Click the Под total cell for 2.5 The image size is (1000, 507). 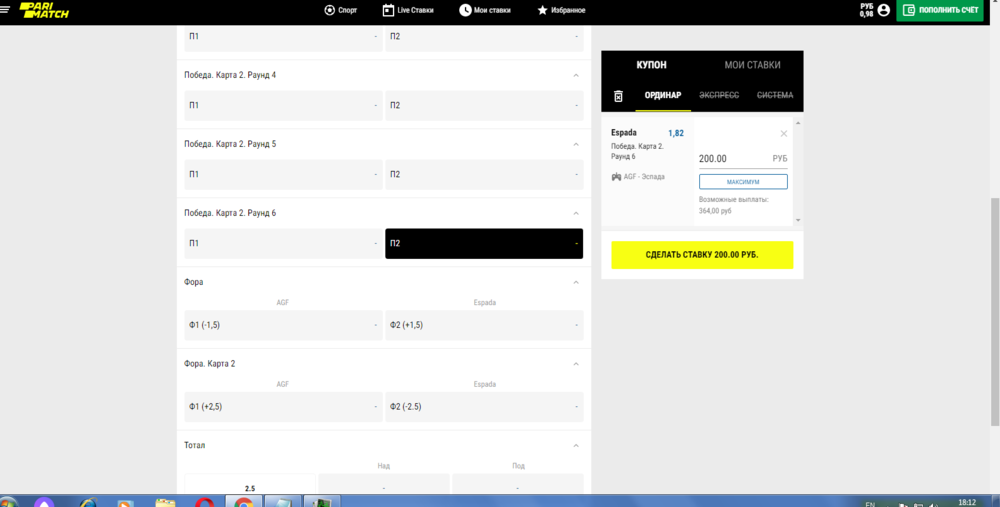point(518,485)
